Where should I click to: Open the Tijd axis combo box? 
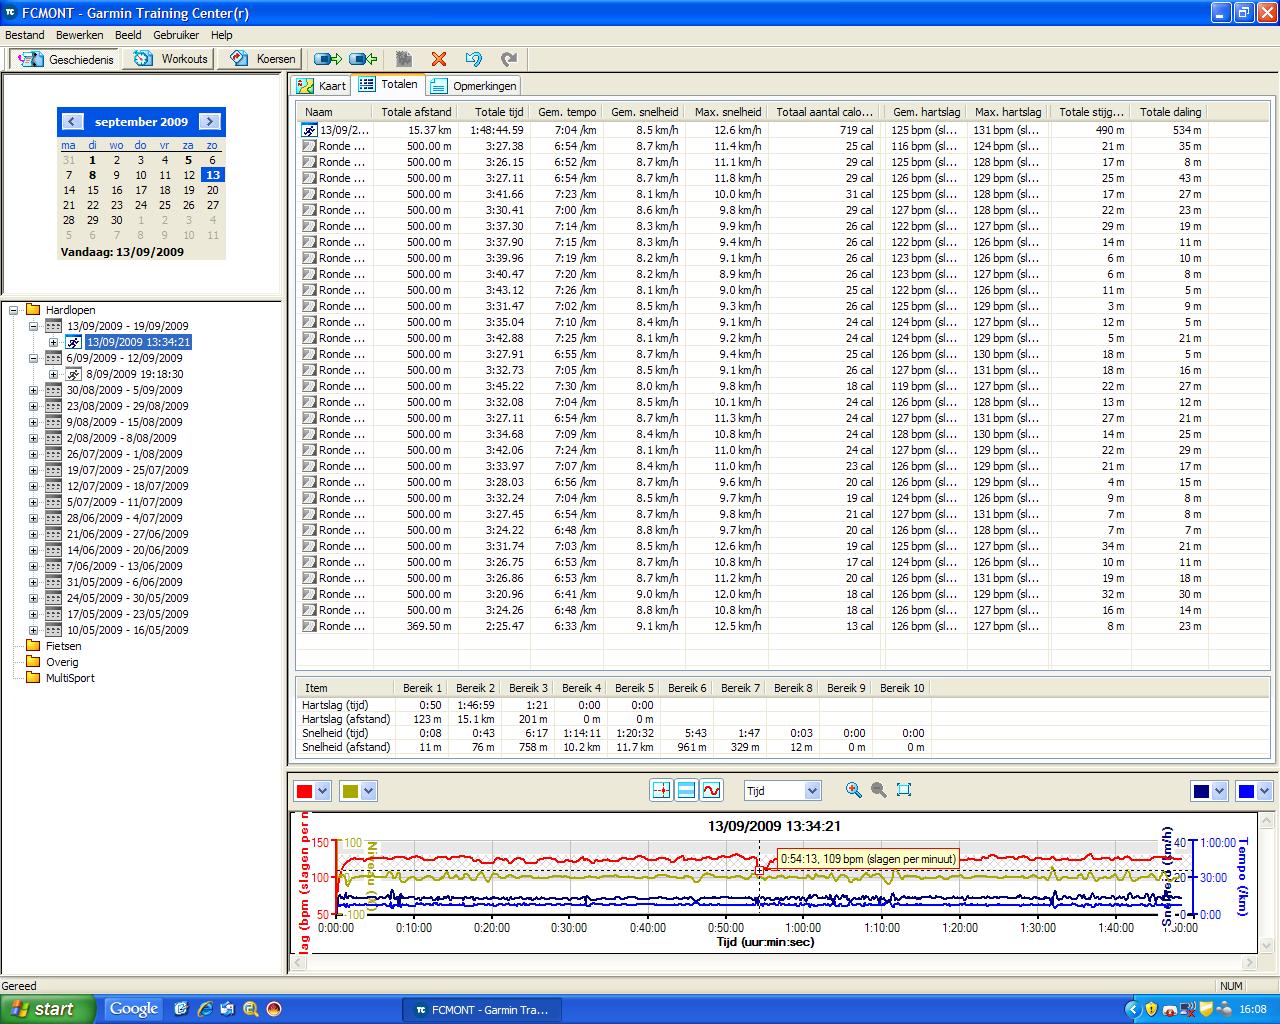click(x=782, y=791)
